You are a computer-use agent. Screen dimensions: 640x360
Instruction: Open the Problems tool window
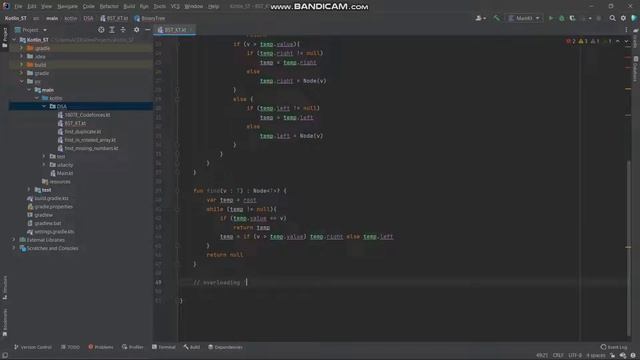[x=100, y=347]
